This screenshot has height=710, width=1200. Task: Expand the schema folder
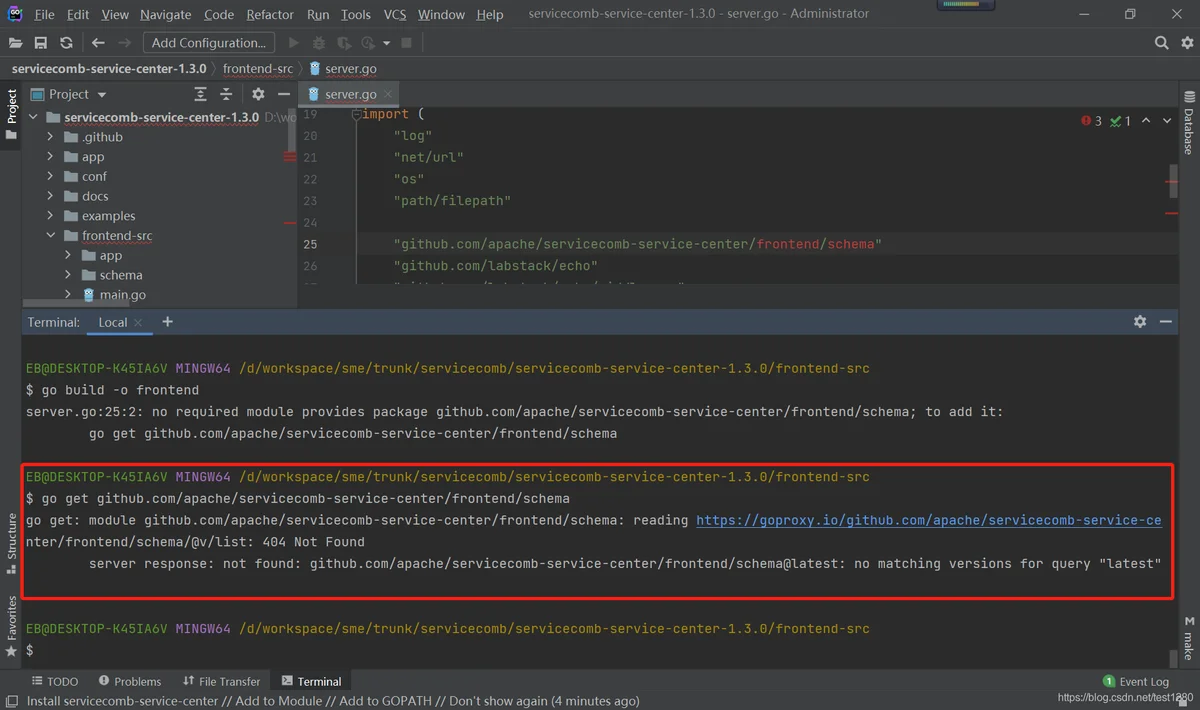(68, 275)
